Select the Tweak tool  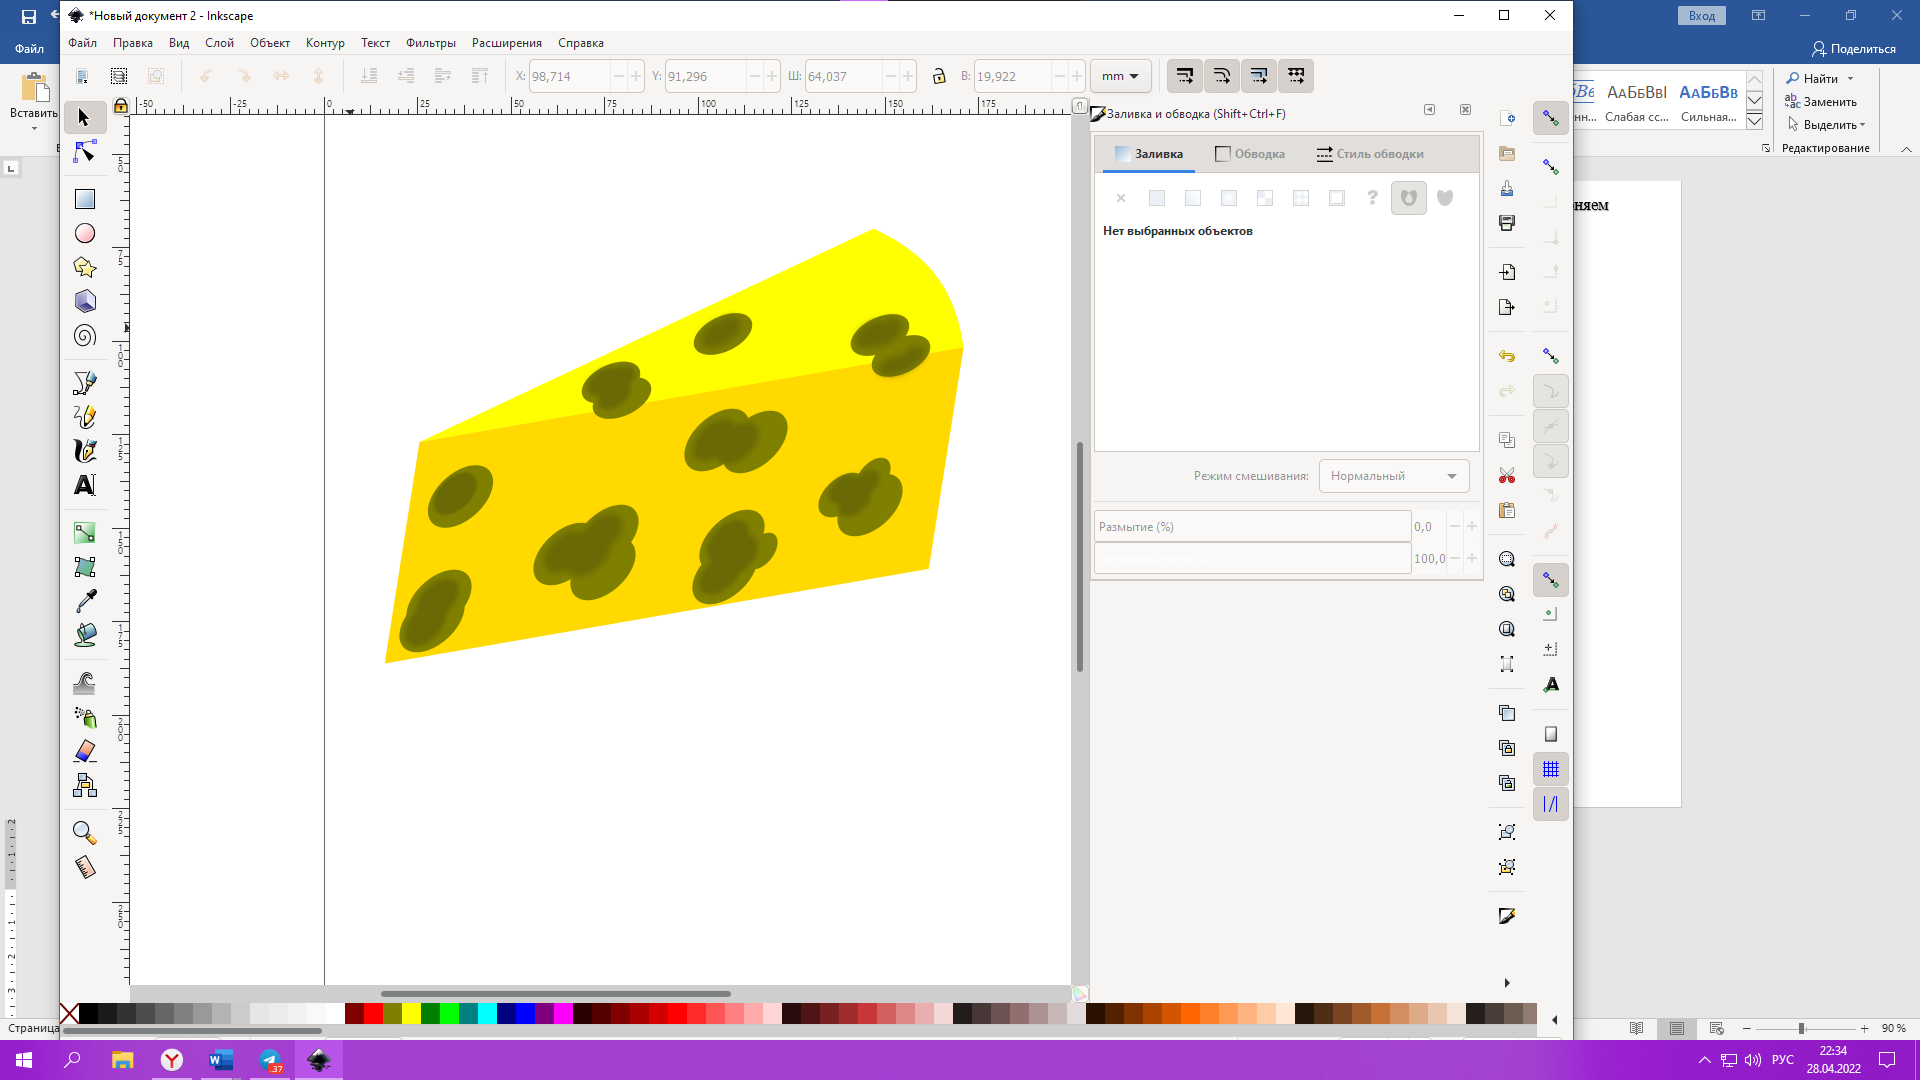coord(85,683)
